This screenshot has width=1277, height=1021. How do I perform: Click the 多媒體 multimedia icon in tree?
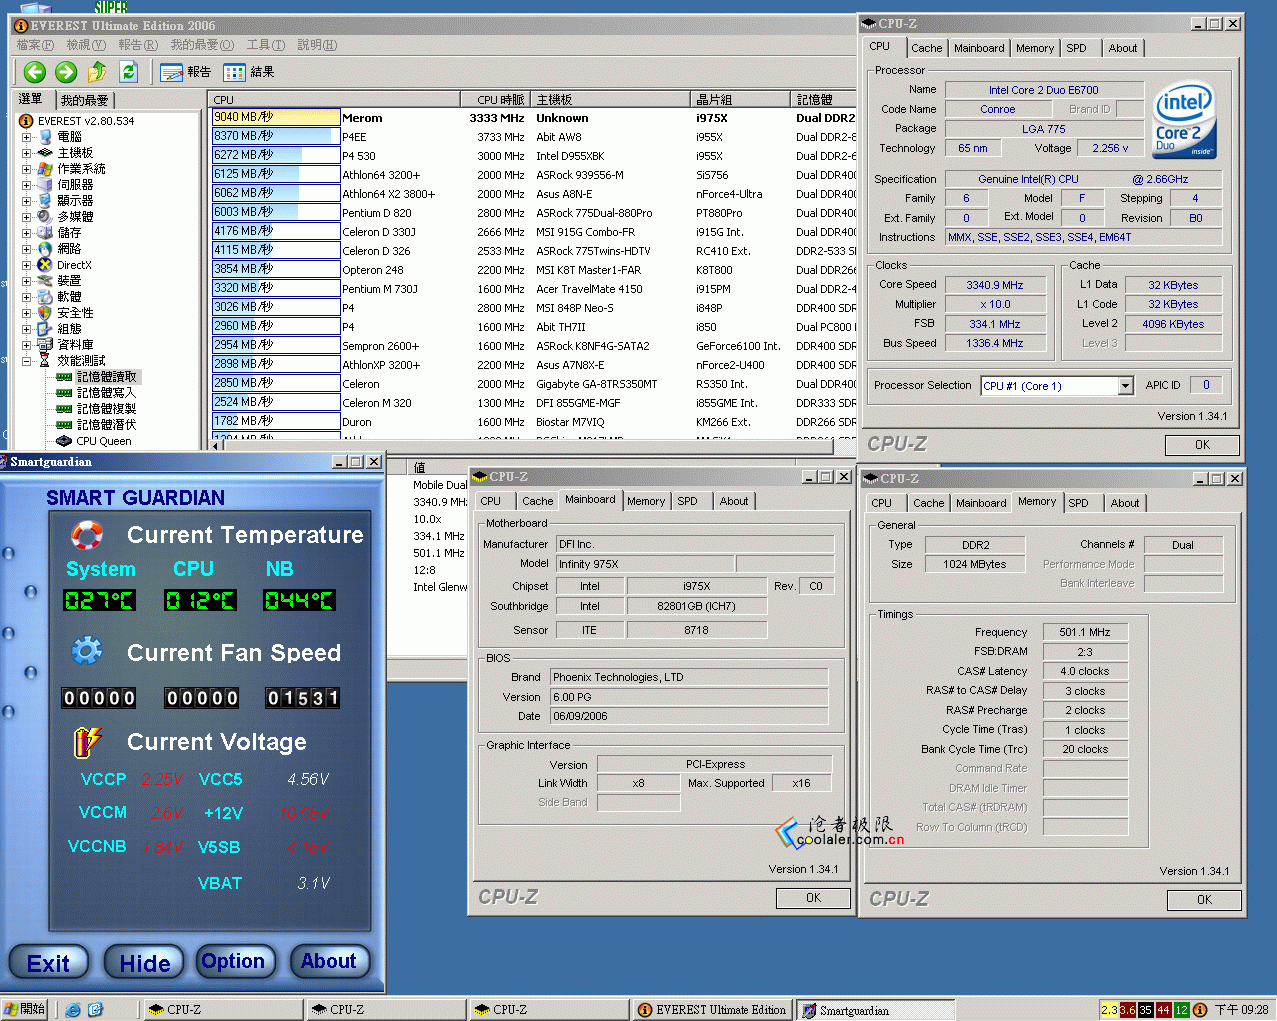[x=45, y=217]
